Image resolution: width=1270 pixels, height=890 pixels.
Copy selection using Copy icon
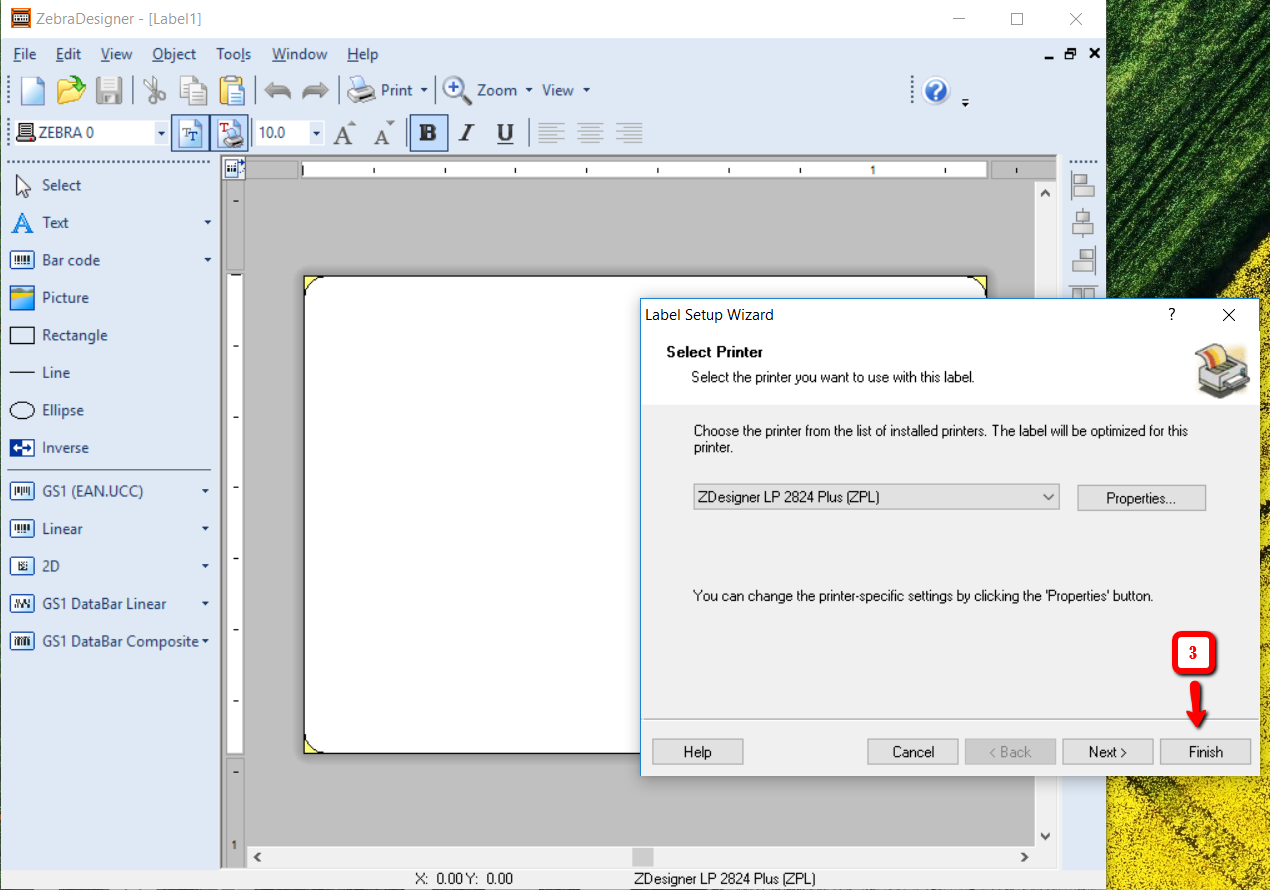pyautogui.click(x=193, y=90)
